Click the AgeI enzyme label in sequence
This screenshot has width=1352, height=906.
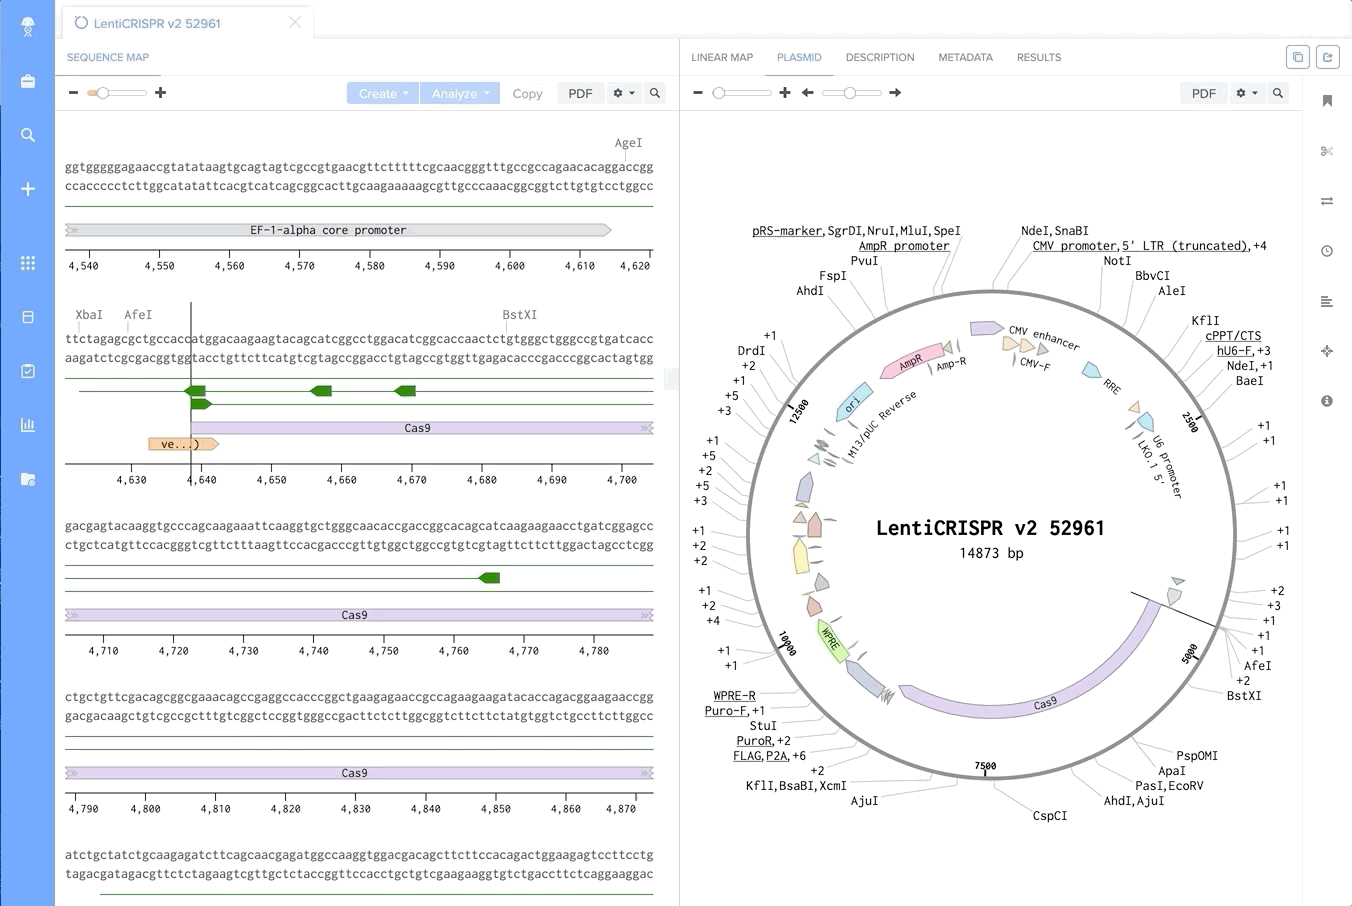(x=628, y=143)
